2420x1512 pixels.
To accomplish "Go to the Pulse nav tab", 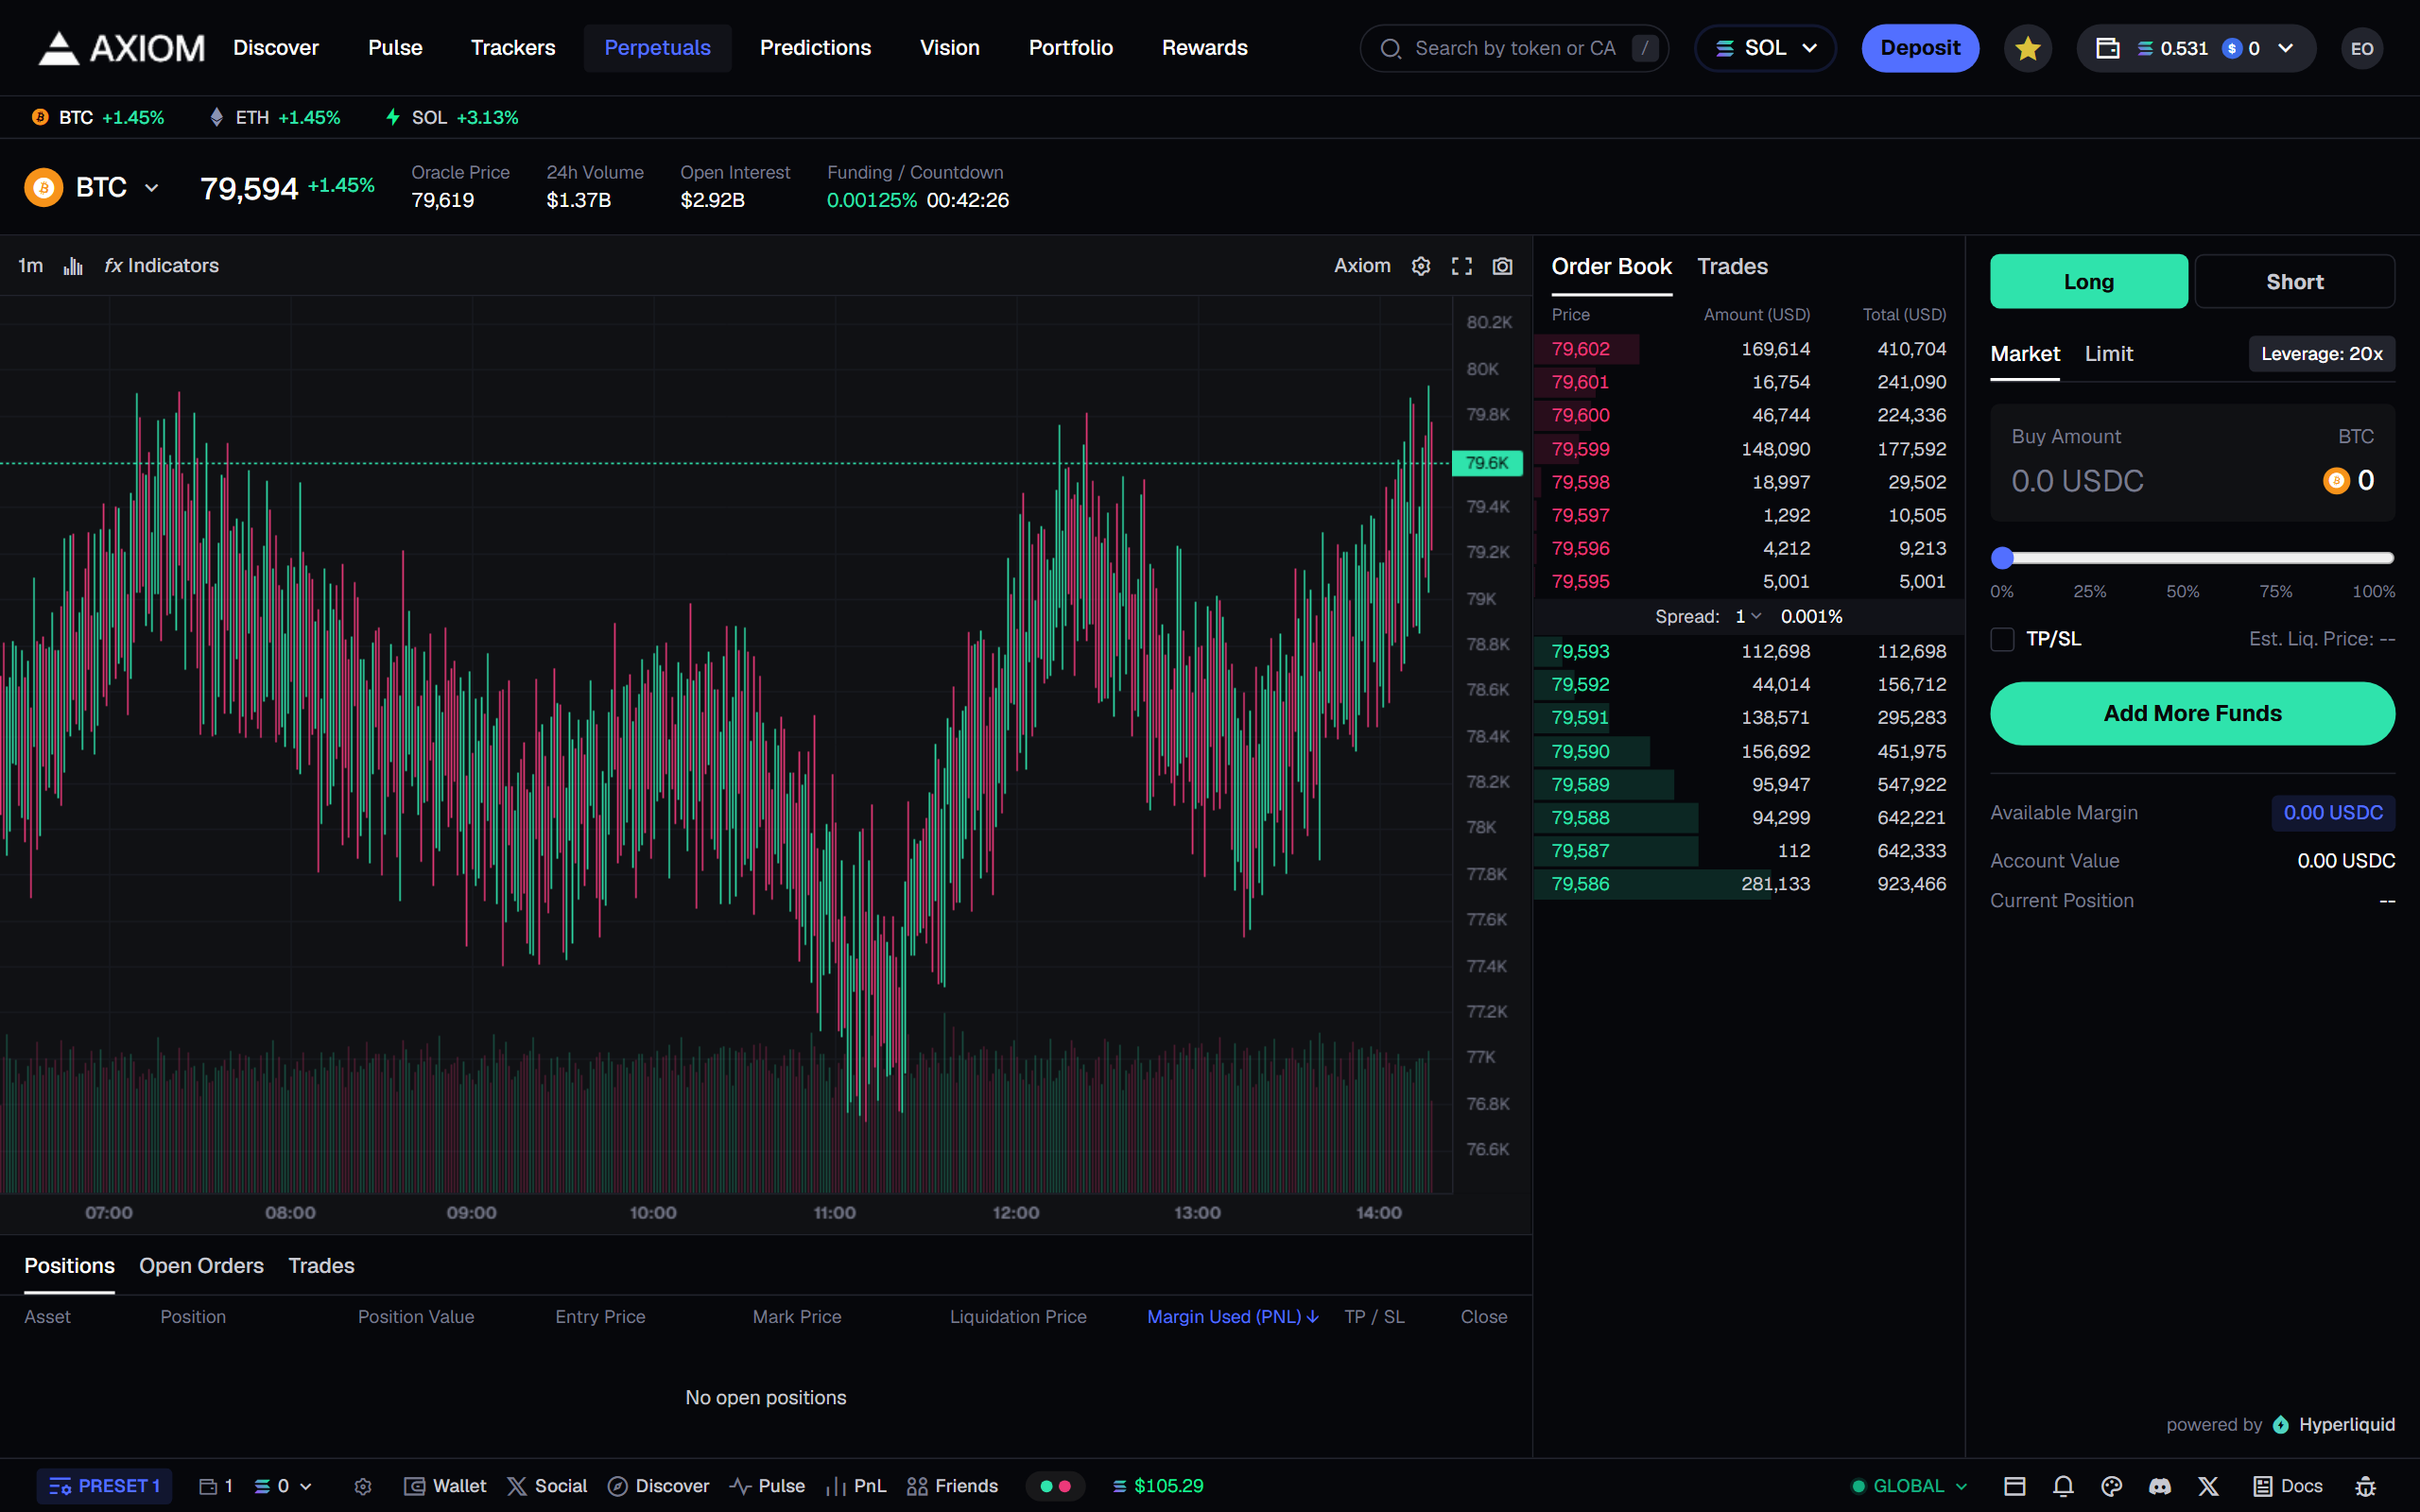I will (x=395, y=48).
